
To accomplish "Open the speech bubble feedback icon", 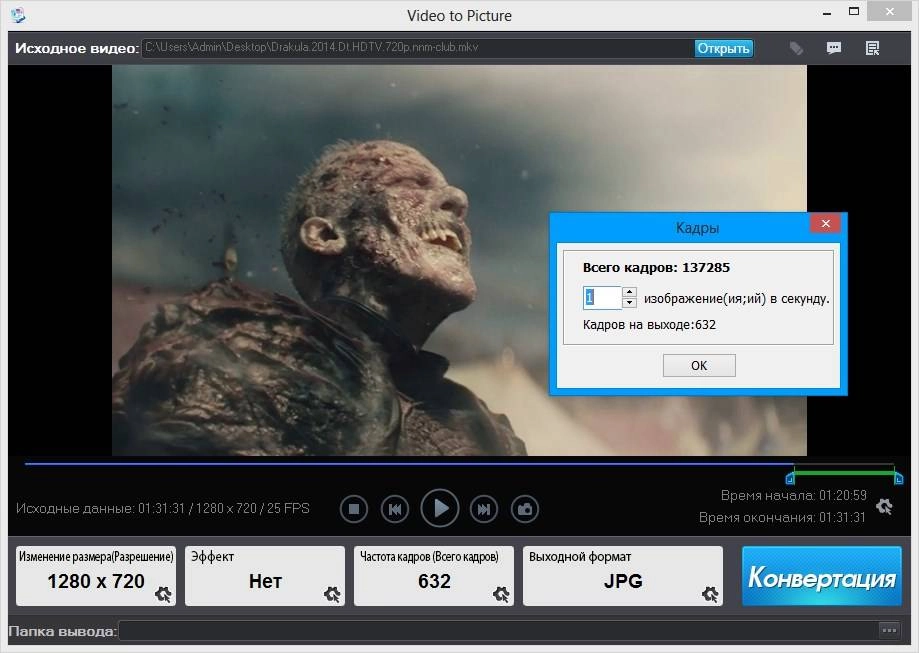I will [834, 47].
